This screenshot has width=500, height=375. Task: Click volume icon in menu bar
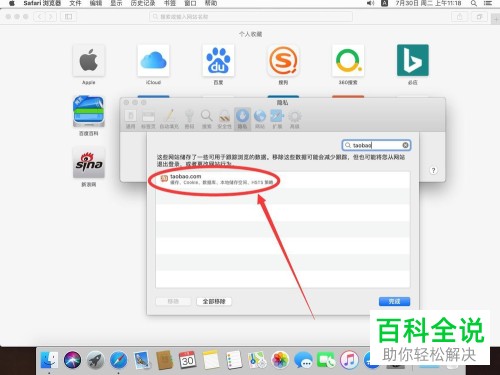pyautogui.click(x=370, y=3)
